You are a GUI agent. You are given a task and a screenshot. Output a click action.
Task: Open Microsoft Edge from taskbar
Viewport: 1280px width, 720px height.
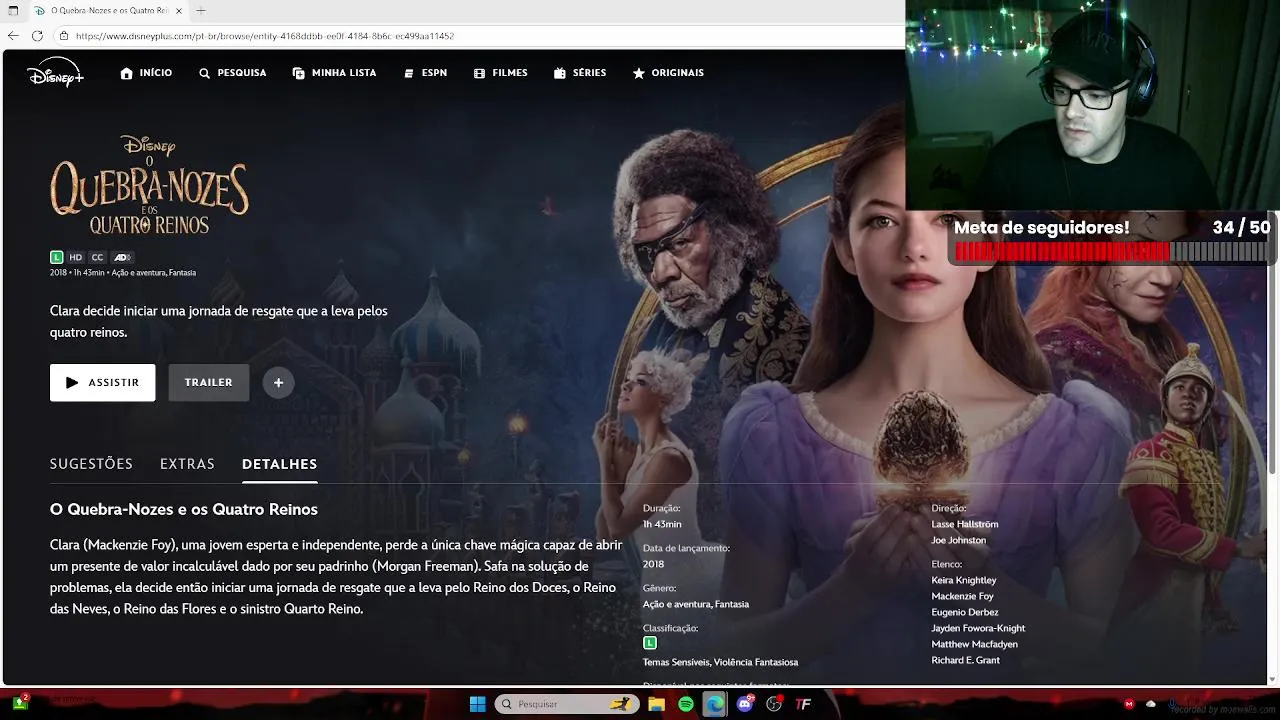(714, 704)
